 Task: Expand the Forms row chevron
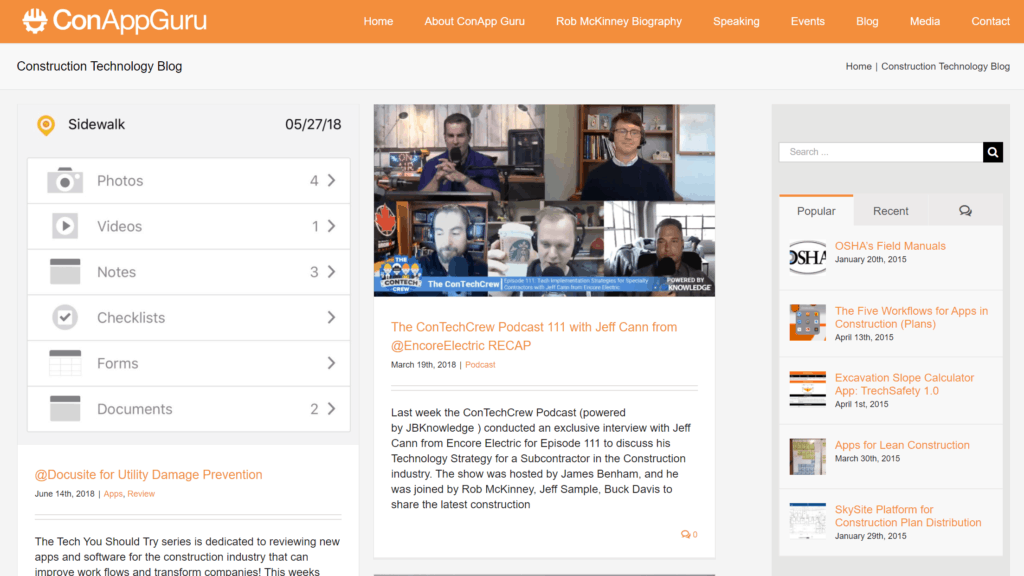coord(332,363)
